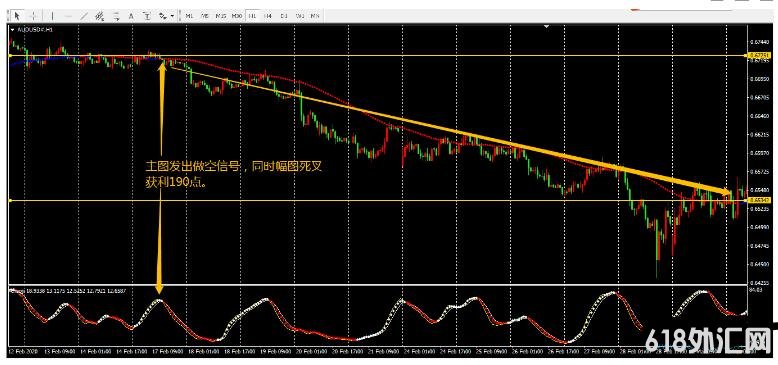Select the text label 'T' tool

point(147,16)
